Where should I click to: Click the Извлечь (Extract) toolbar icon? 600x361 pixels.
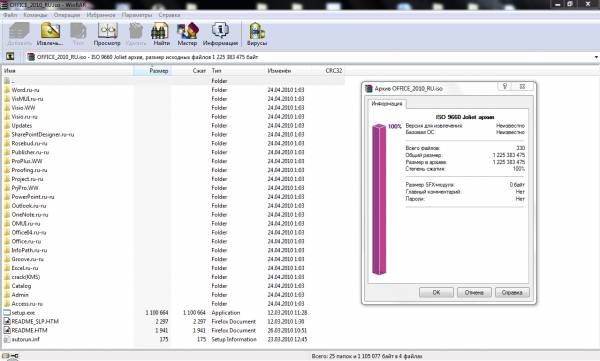[50, 34]
